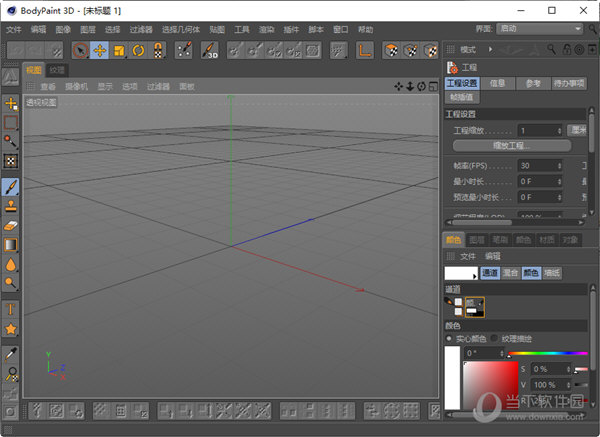Viewport: 600px width, 437px height.
Task: Open the 渲染 render menu
Action: (x=266, y=29)
